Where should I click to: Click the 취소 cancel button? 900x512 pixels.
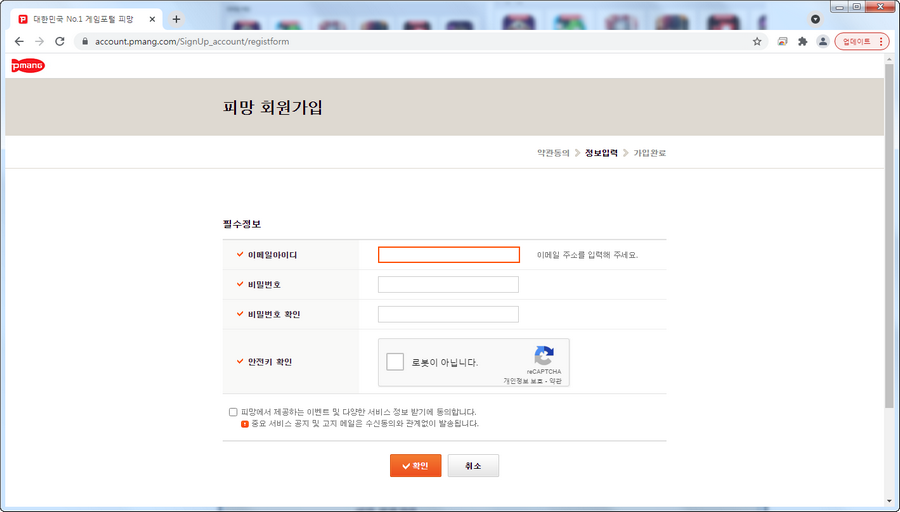point(473,466)
